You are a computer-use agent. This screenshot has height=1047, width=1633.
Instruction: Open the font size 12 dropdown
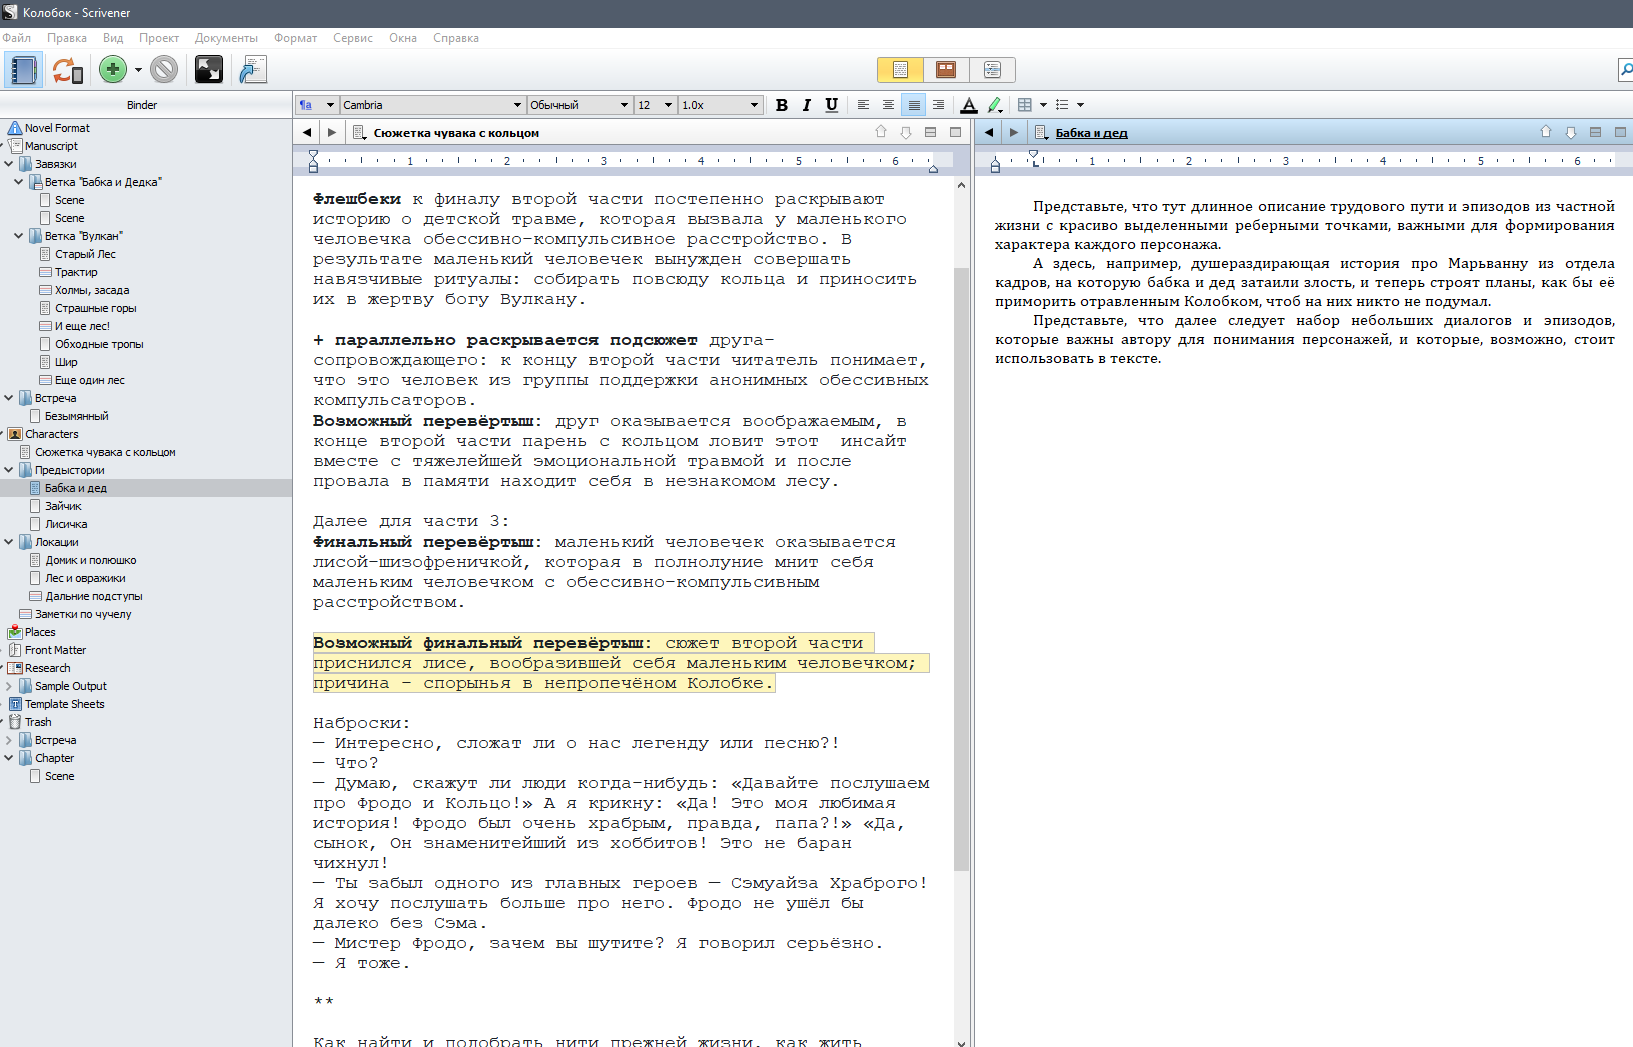coord(655,105)
